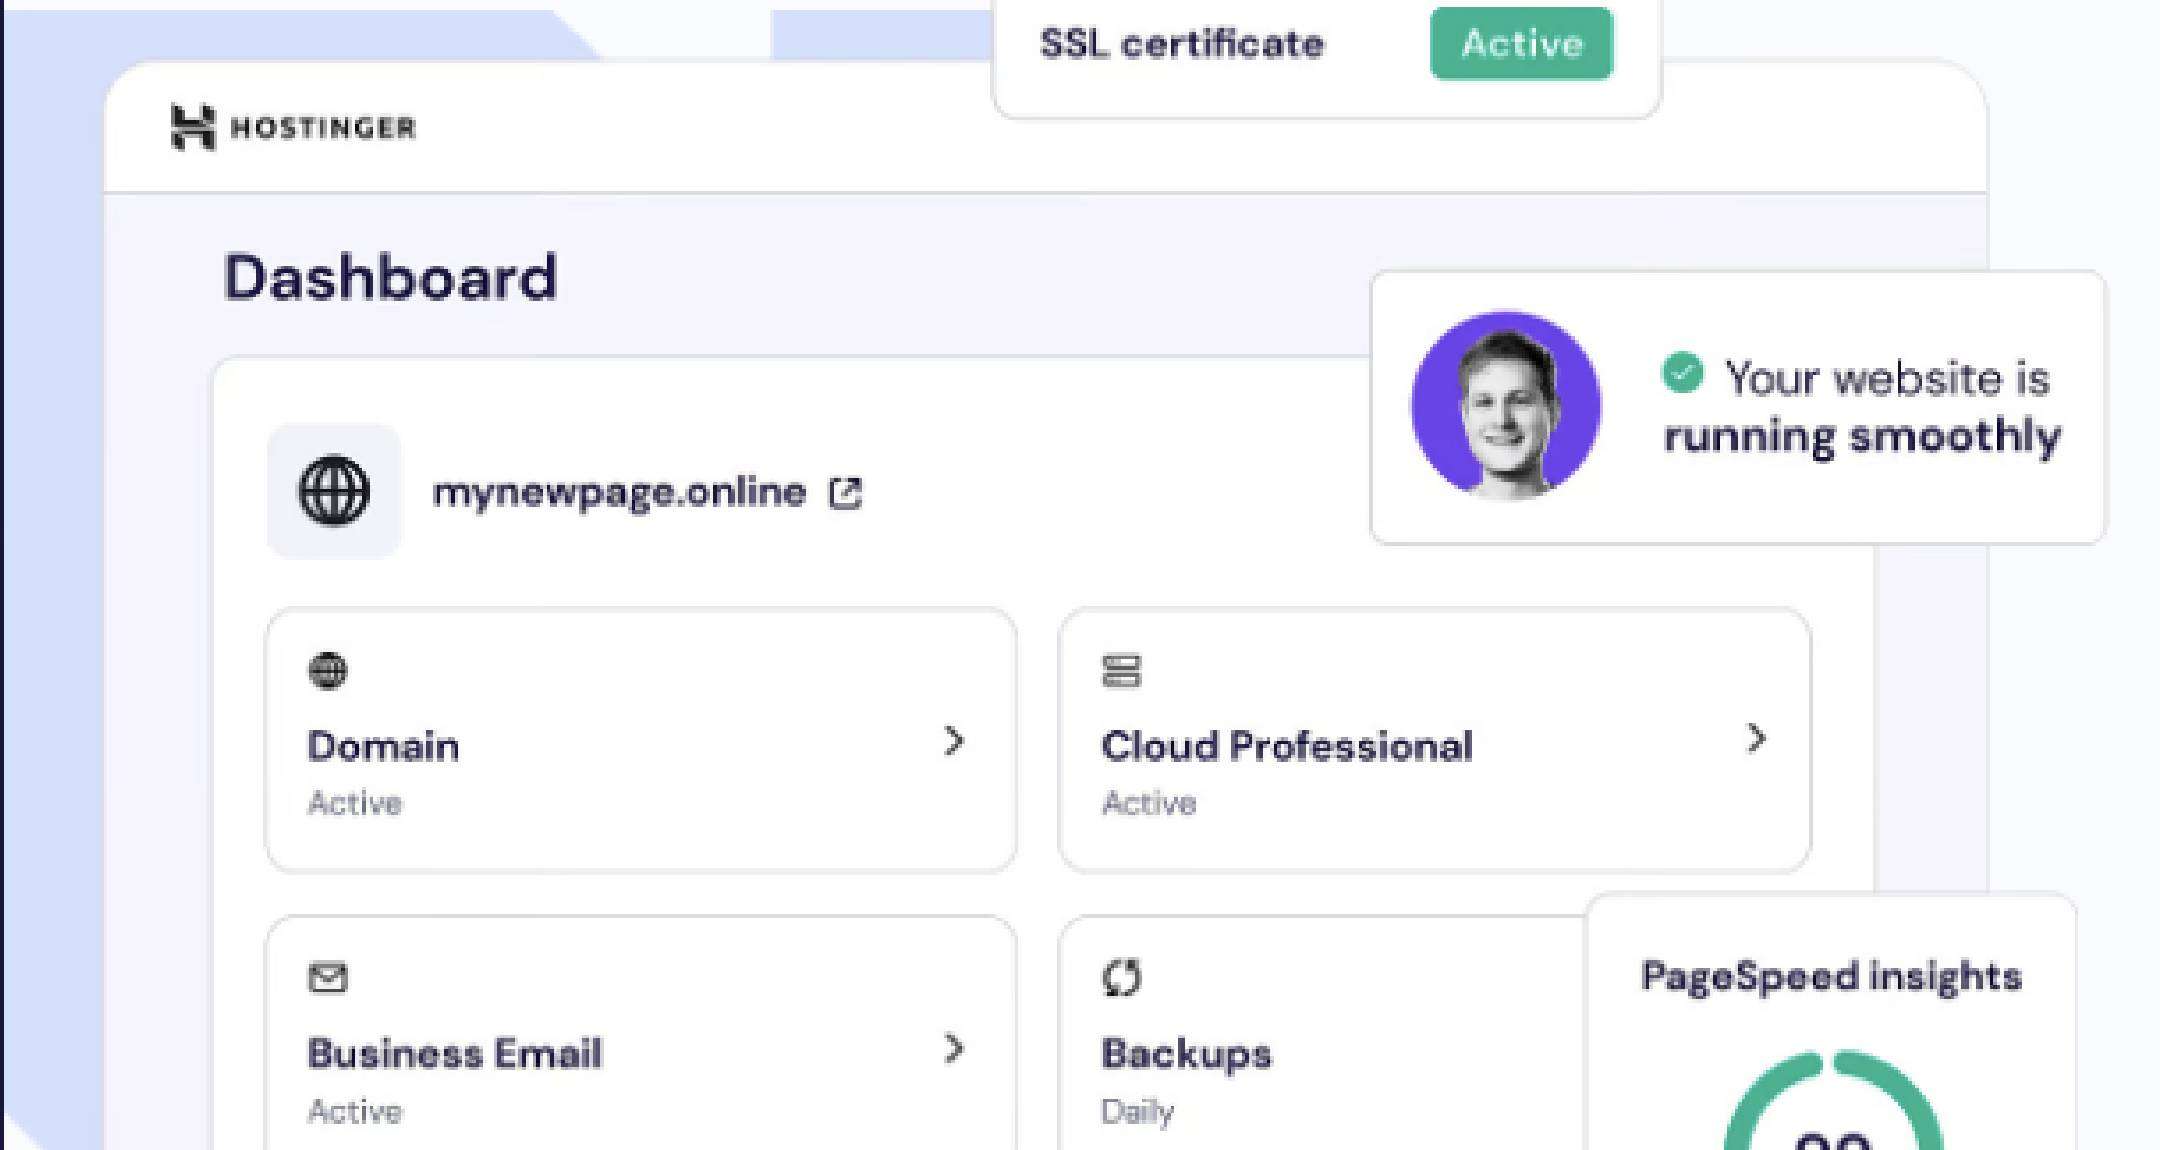Screen dimensions: 2160x1150
Task: Expand Cloud Professional chevron arrow
Action: coord(1756,739)
